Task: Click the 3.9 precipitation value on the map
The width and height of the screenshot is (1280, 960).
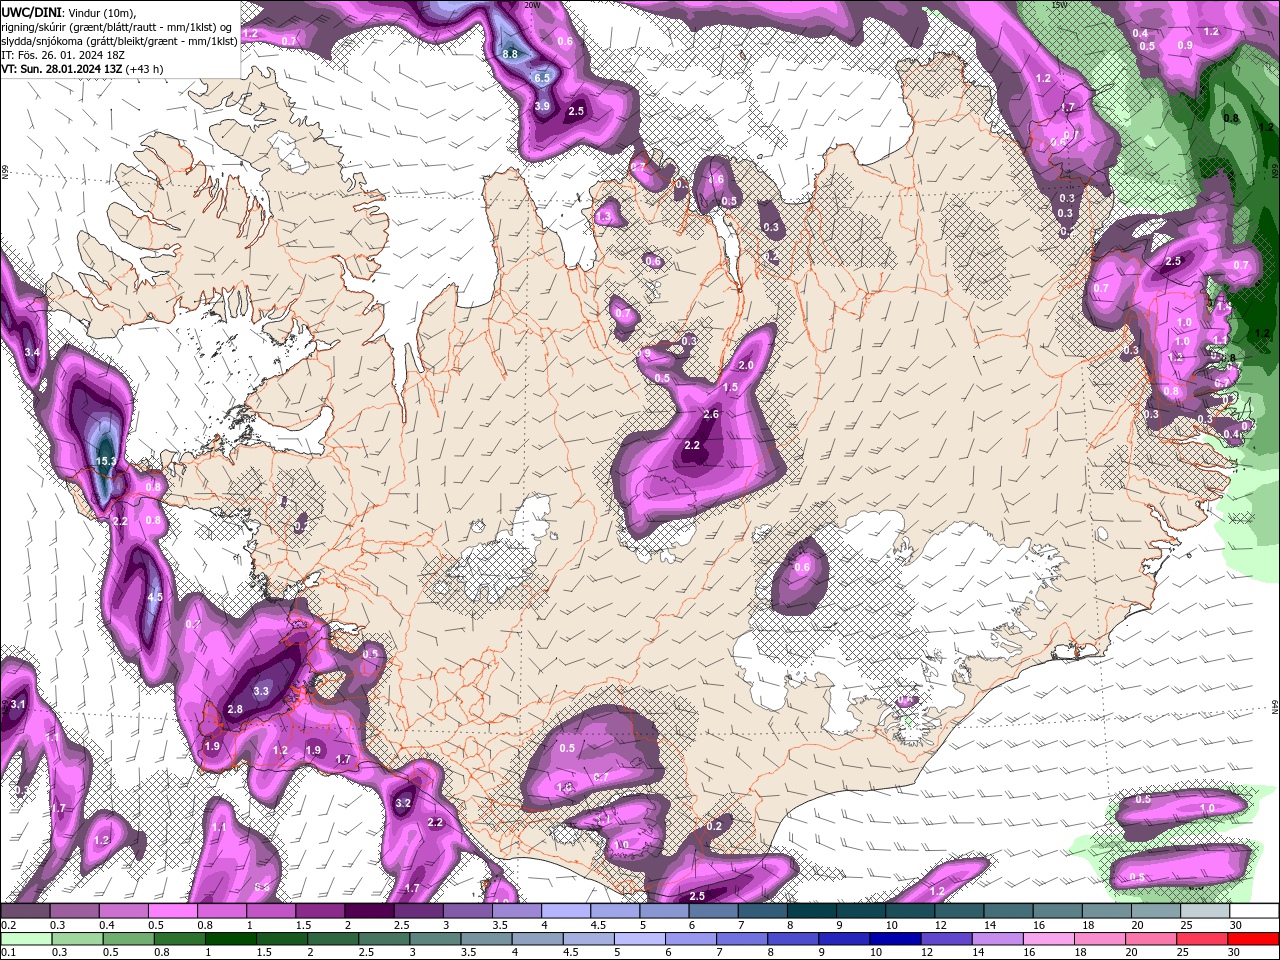Action: click(x=542, y=105)
